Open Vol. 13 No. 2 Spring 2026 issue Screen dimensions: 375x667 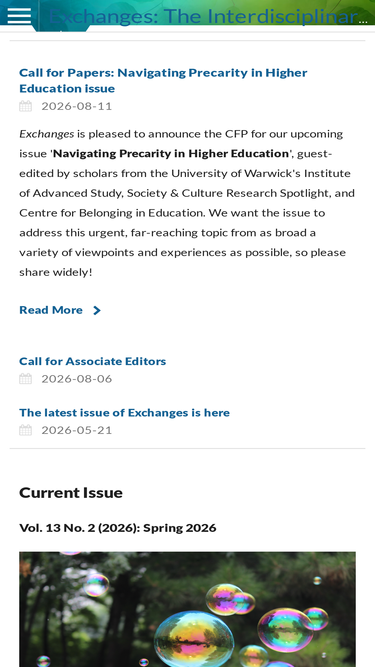118,528
